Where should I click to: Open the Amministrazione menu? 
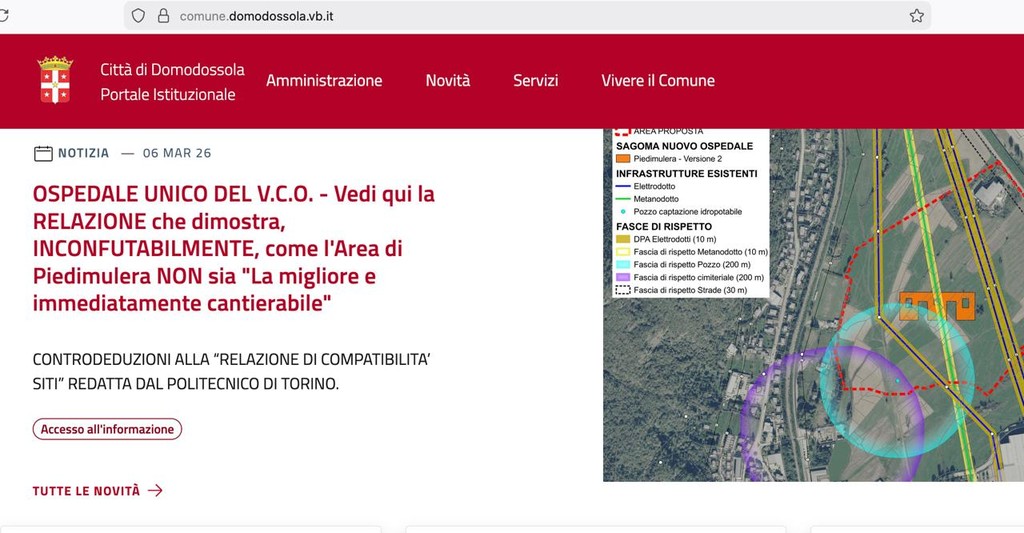click(324, 81)
